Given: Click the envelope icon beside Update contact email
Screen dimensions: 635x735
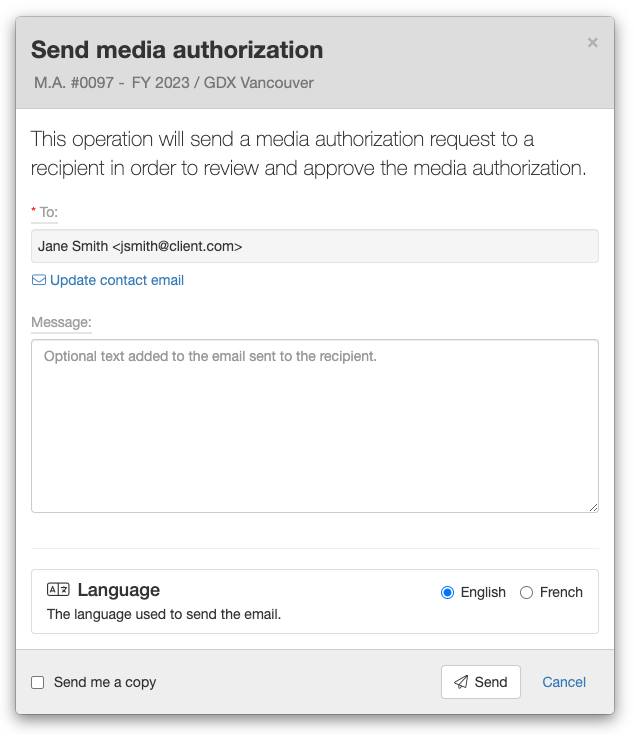Looking at the screenshot, I should 39,280.
